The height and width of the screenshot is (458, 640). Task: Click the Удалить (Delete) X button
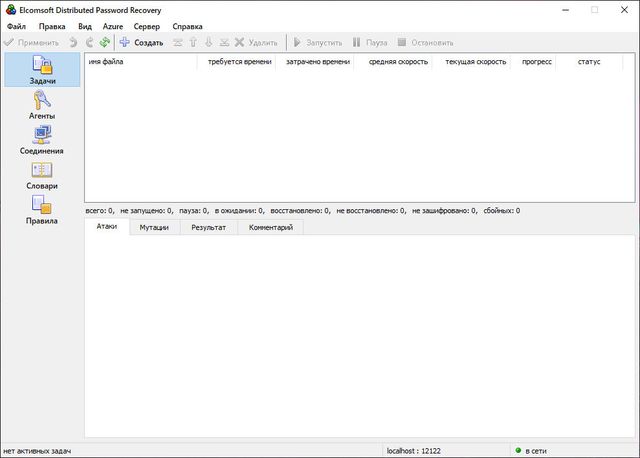[x=256, y=42]
